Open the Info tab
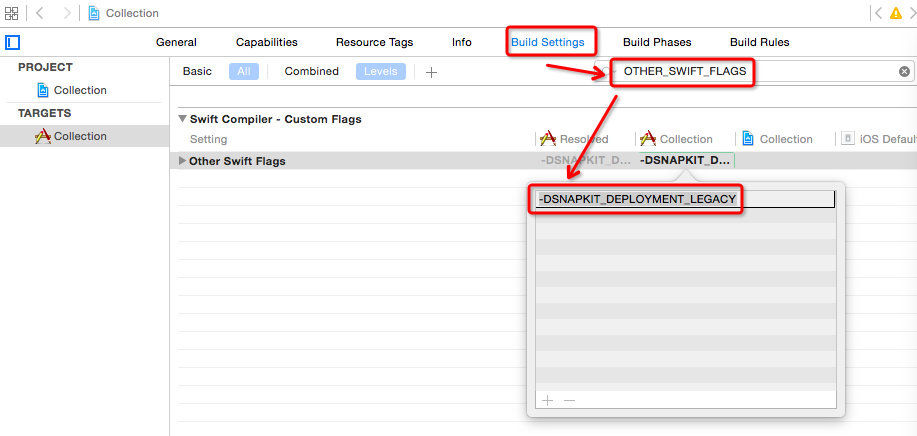Image resolution: width=917 pixels, height=436 pixels. [x=461, y=42]
